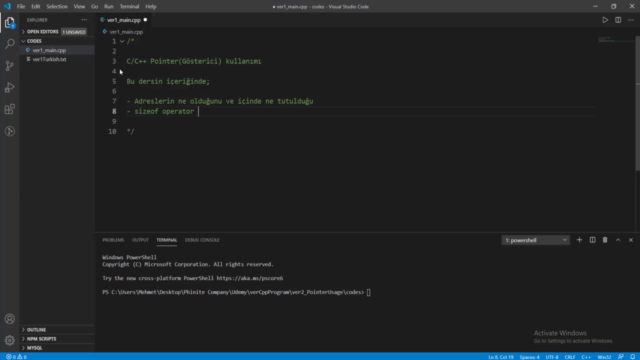
Task: Click line number 8 in the gutter
Action: (114, 111)
